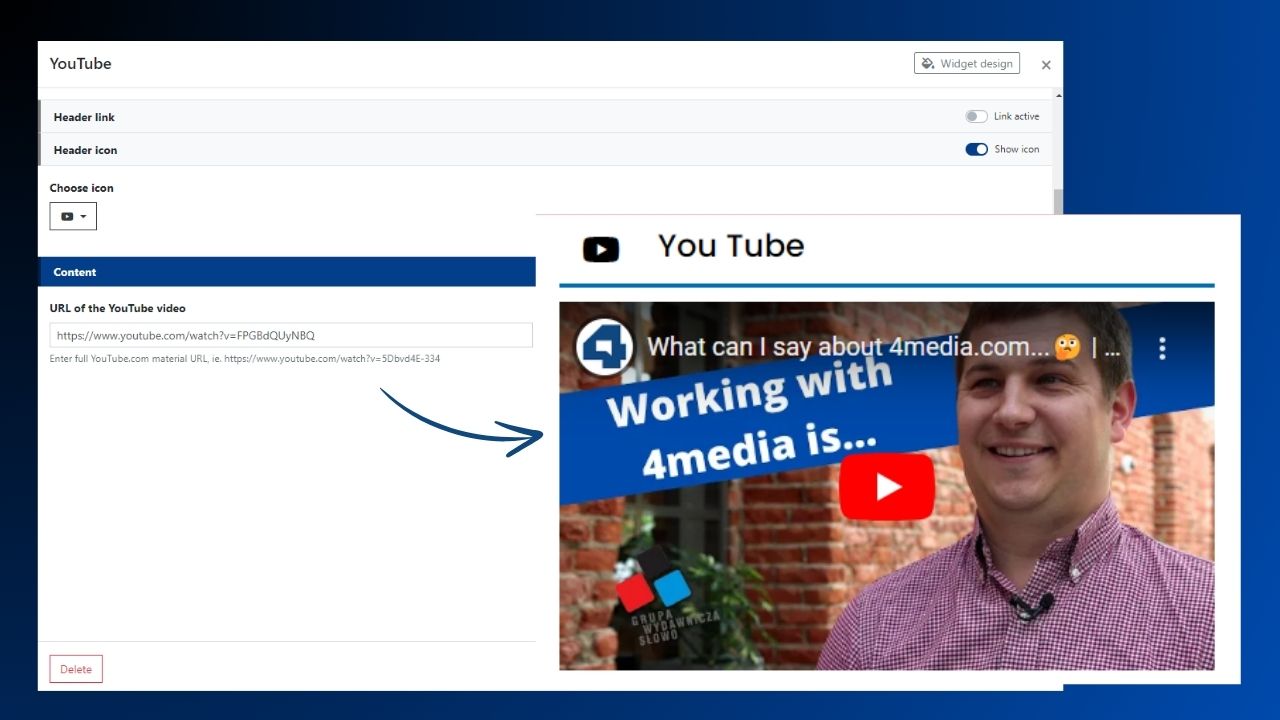Screen dimensions: 1280x720
Task: Open the Choose icon dropdown
Action: 73,216
